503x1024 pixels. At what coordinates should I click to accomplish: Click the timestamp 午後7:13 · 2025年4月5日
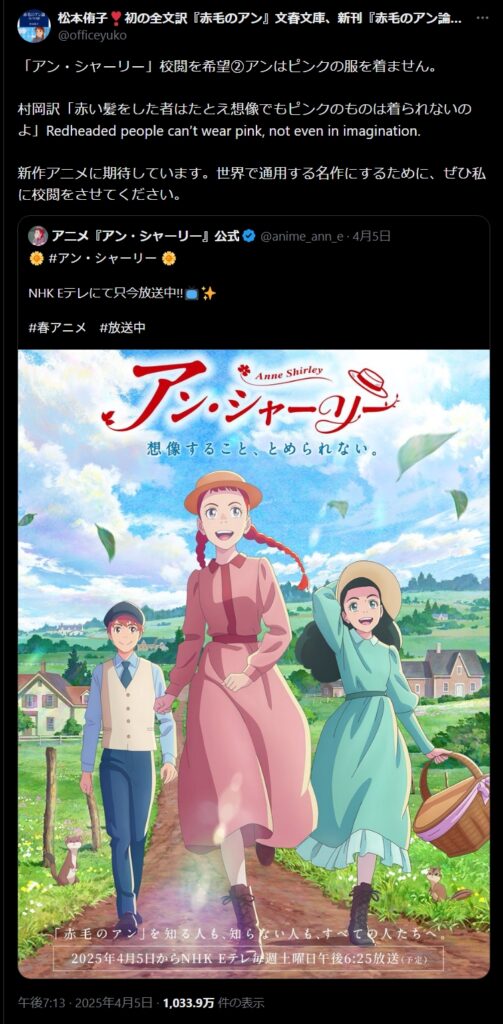(x=82, y=1002)
